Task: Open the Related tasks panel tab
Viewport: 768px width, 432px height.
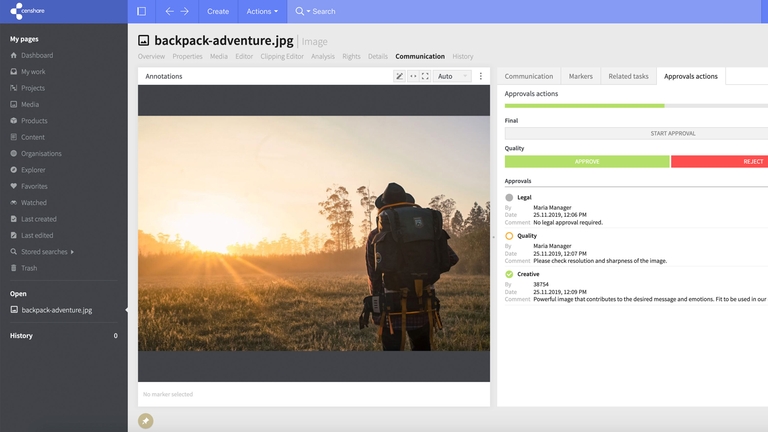Action: tap(628, 76)
